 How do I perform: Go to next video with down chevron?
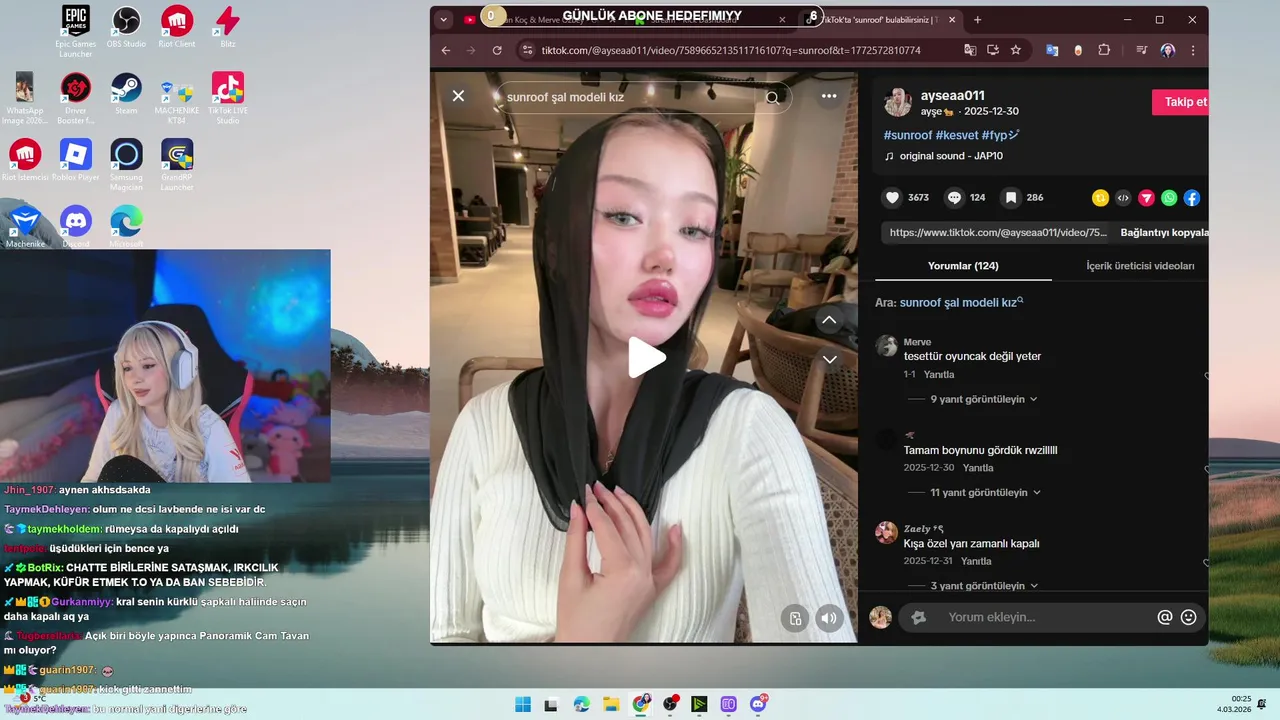829,359
